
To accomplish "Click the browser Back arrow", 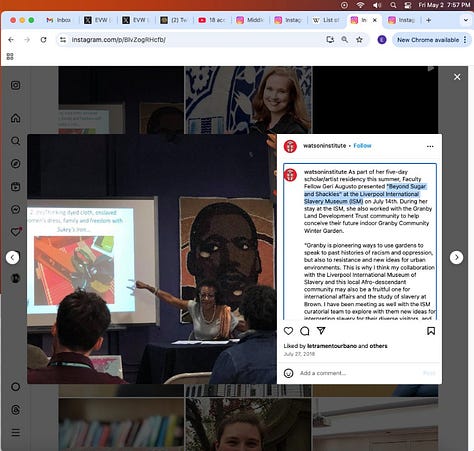I will [11, 40].
